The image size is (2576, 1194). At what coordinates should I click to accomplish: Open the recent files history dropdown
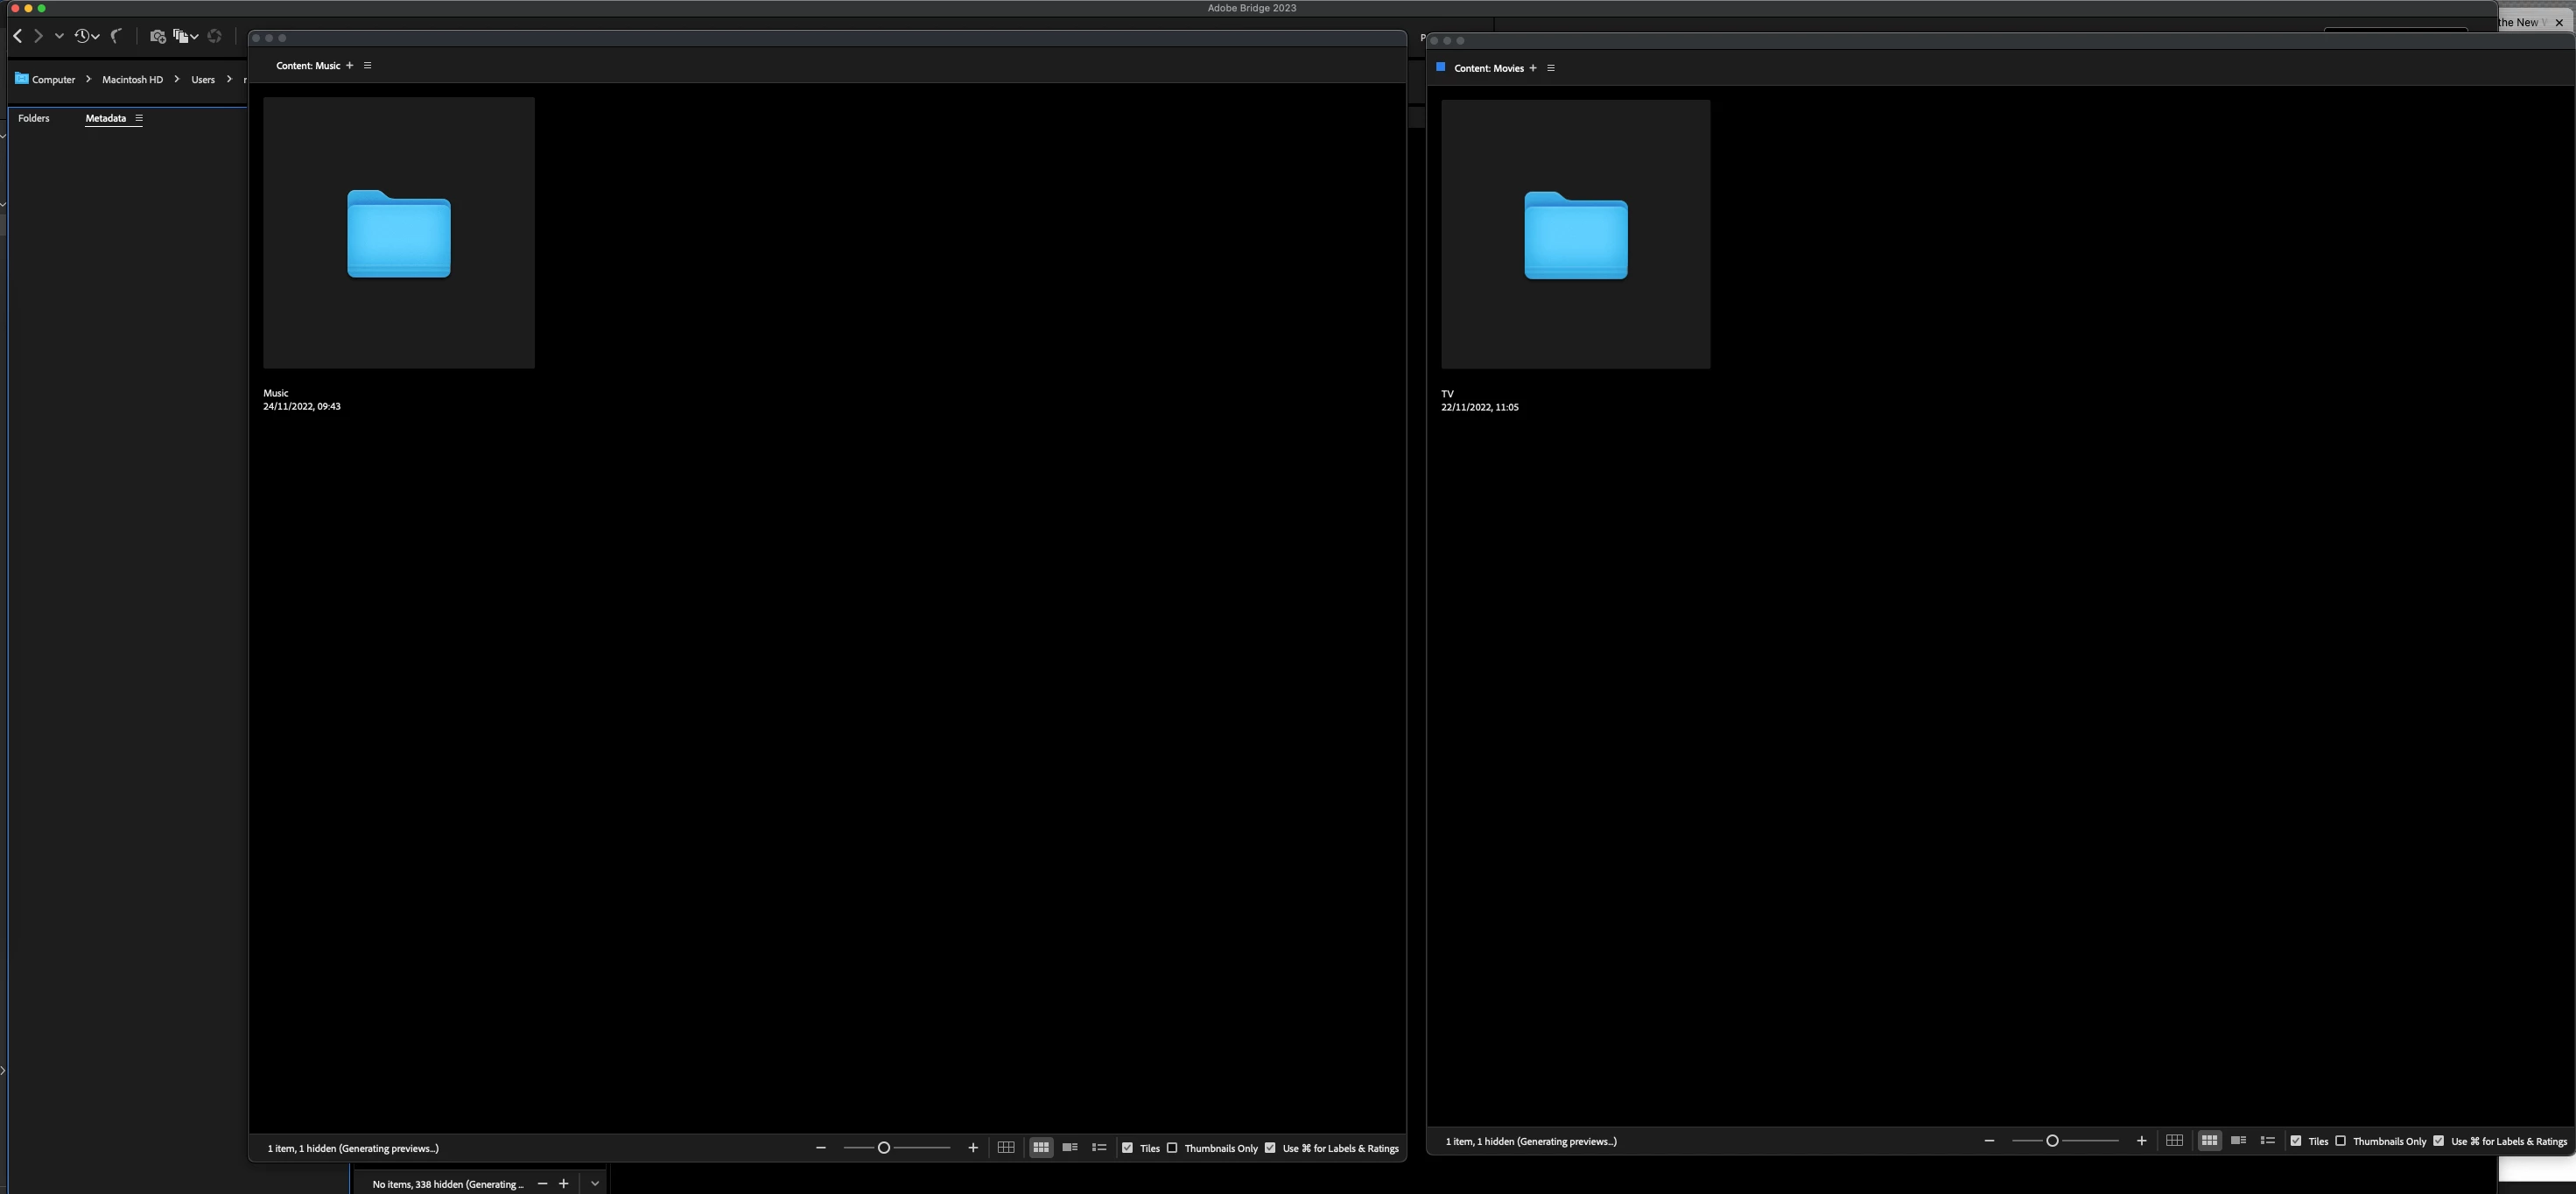pos(87,36)
